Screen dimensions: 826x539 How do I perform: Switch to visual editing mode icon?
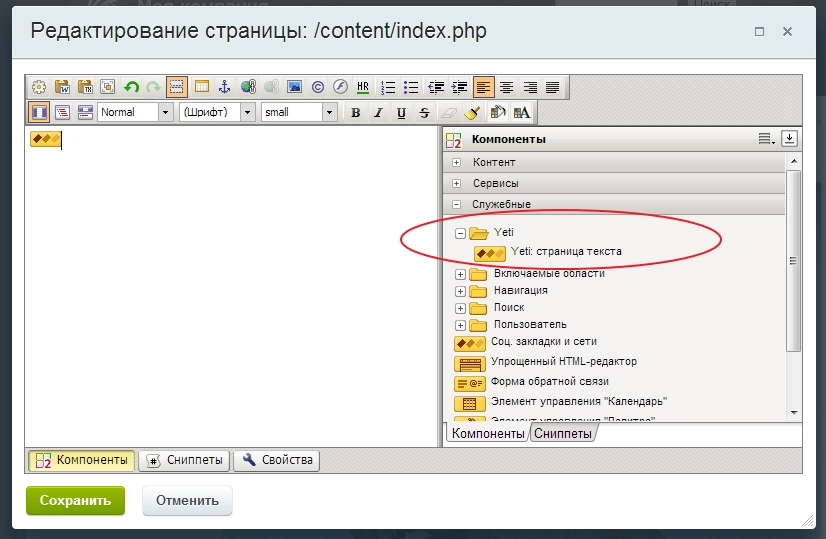40,112
